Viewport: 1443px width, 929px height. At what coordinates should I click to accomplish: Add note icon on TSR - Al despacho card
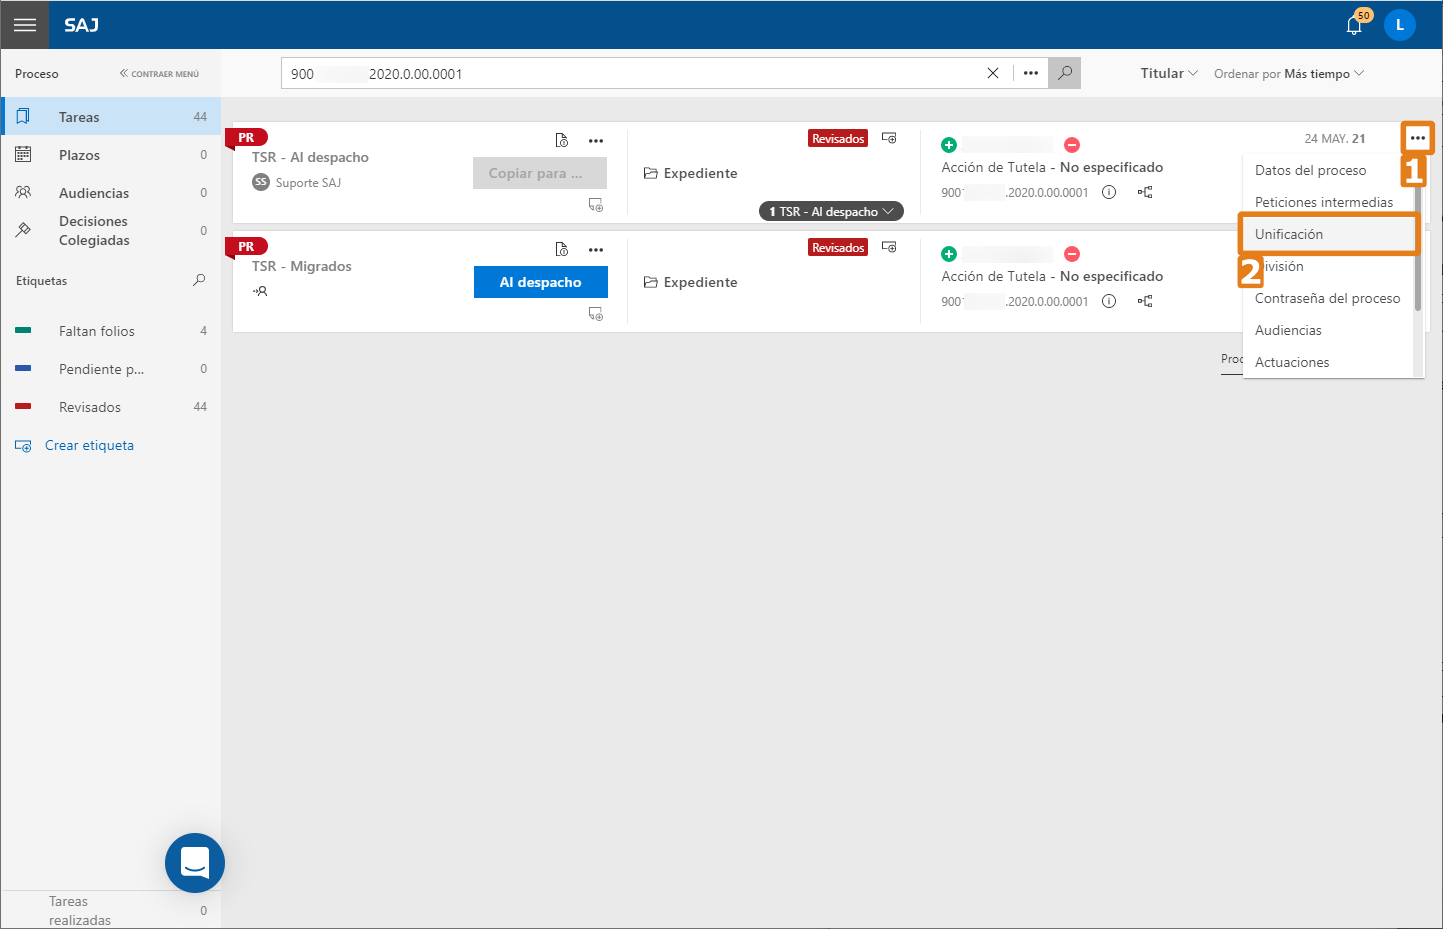pos(596,205)
